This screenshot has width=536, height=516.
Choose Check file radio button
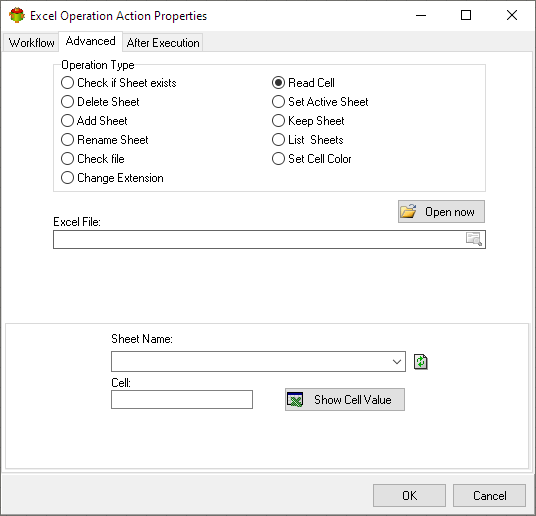tap(92, 159)
